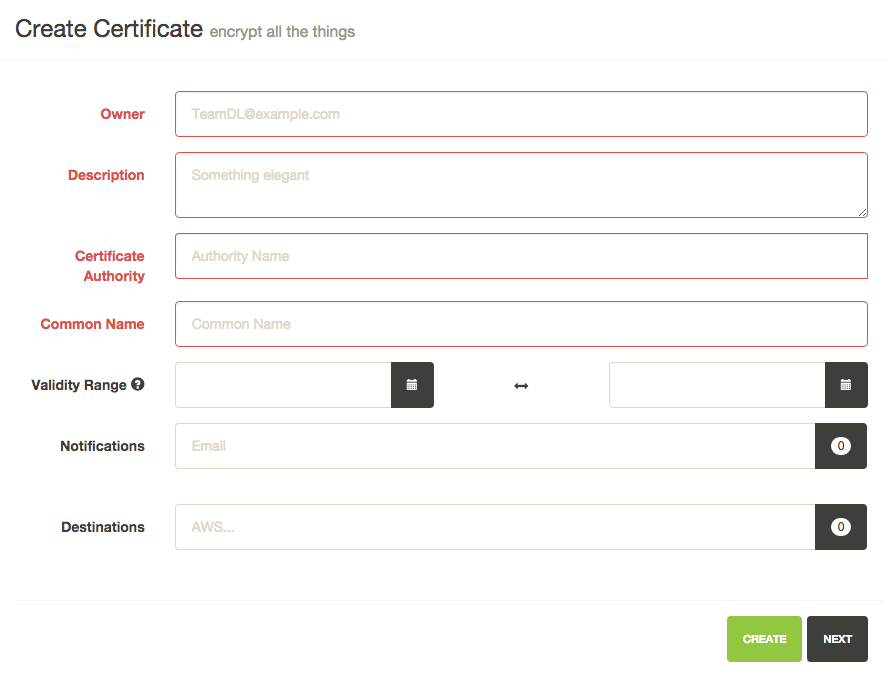888x683 pixels.
Task: Click the validity start date field
Action: (x=283, y=385)
